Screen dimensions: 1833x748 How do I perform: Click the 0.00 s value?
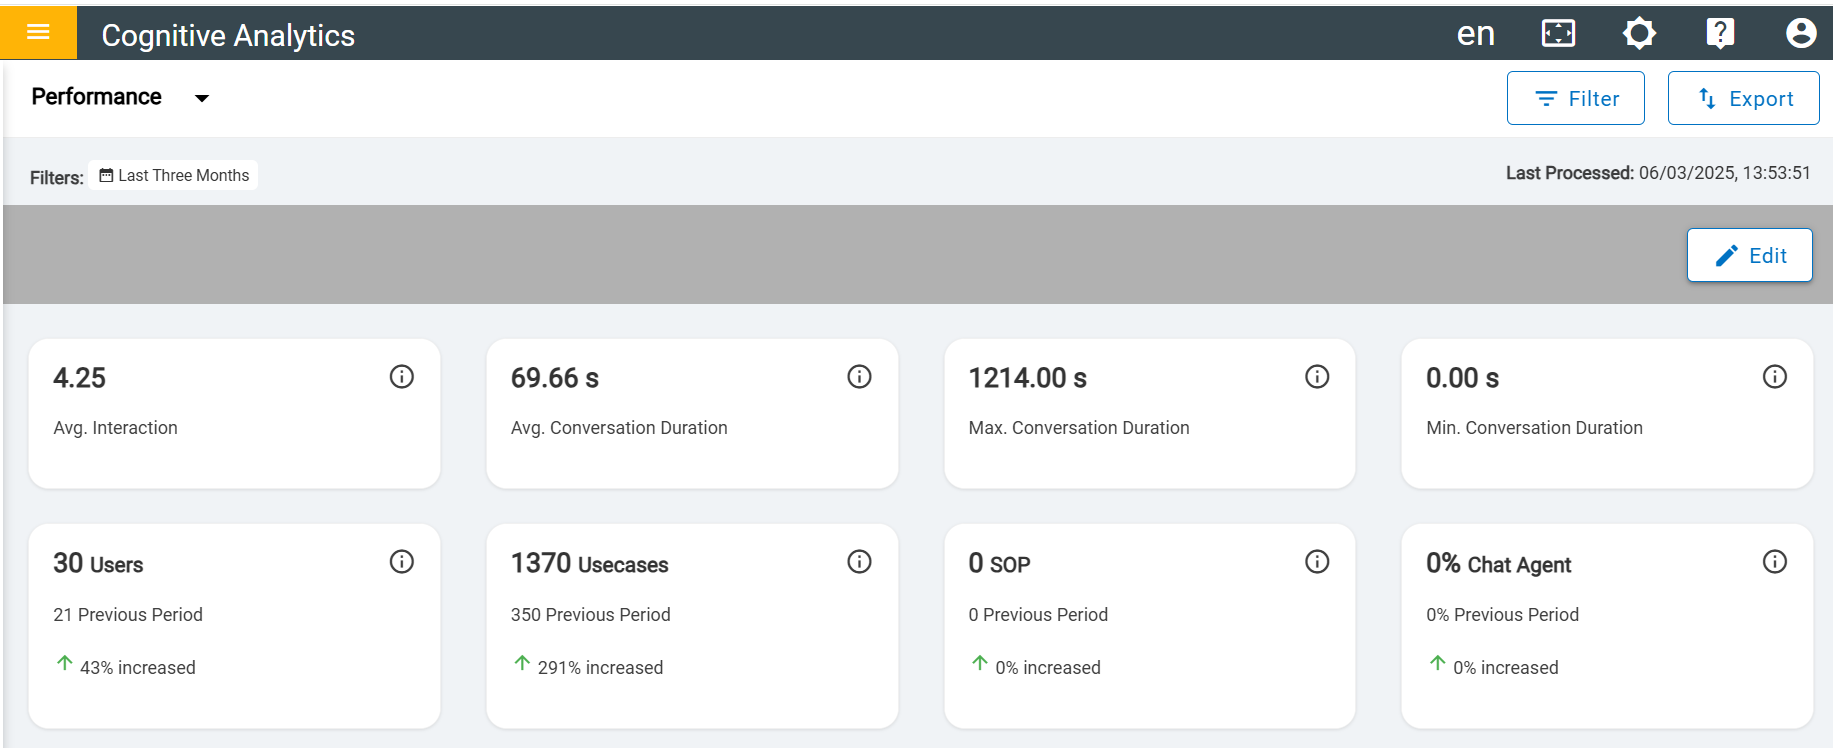(x=1462, y=378)
